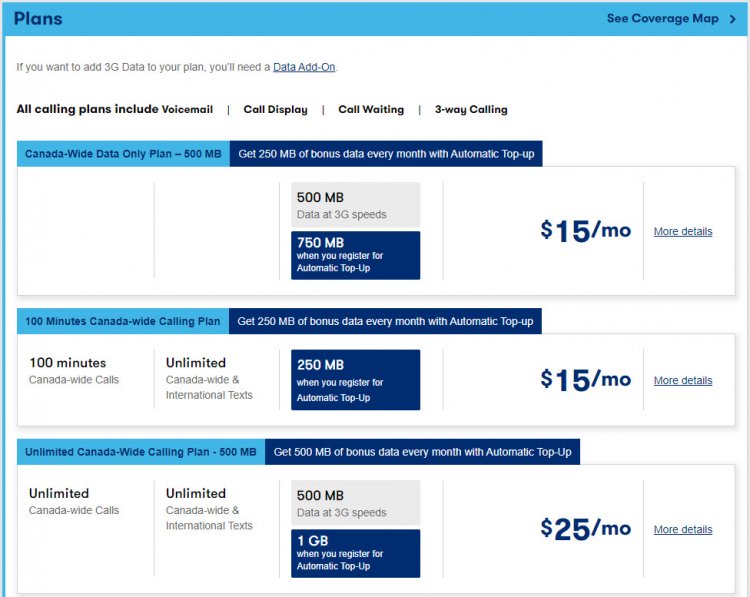This screenshot has height=597, width=750.
Task: Open More details for 100 Minutes plan
Action: tap(683, 381)
